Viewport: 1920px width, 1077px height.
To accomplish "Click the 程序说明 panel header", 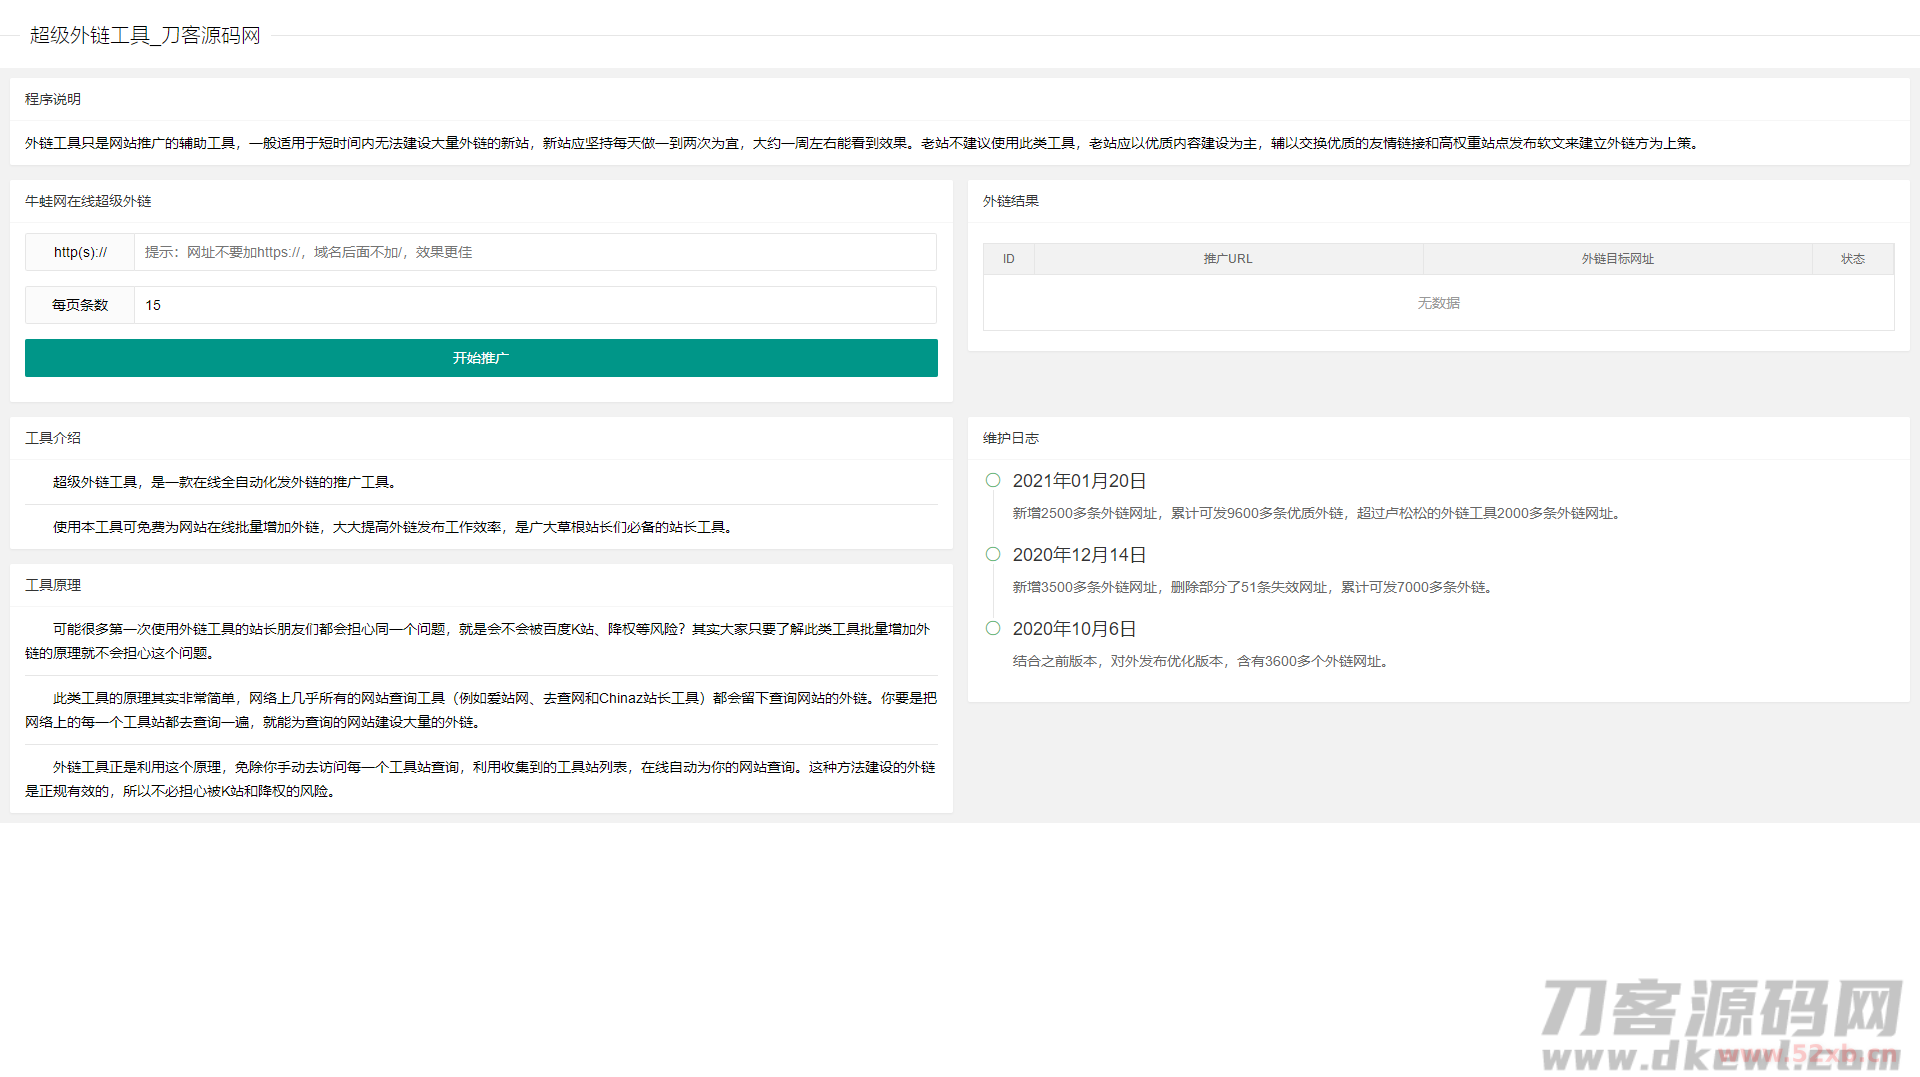I will pyautogui.click(x=51, y=98).
